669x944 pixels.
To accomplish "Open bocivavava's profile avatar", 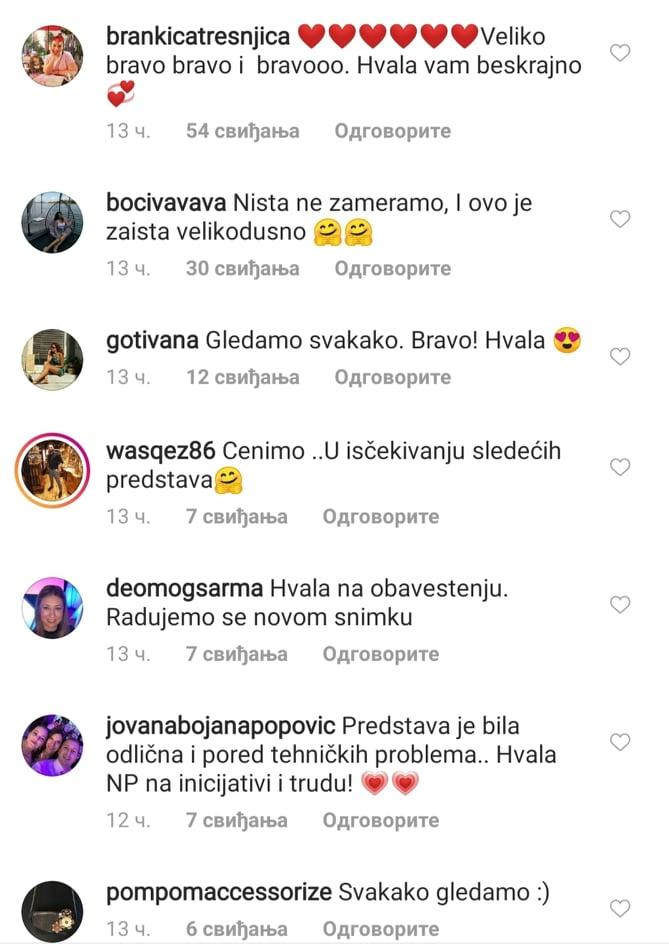I will point(52,222).
